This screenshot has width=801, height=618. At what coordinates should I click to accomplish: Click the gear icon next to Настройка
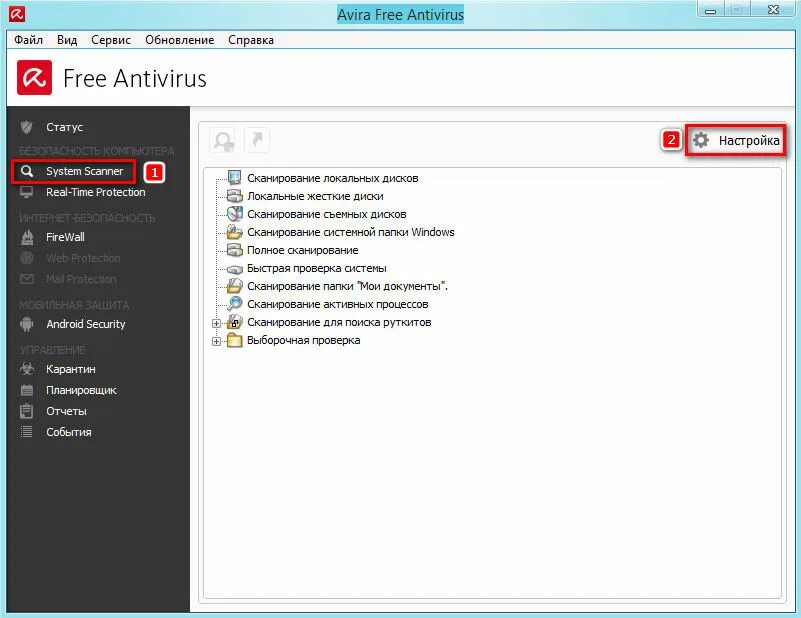(x=701, y=140)
